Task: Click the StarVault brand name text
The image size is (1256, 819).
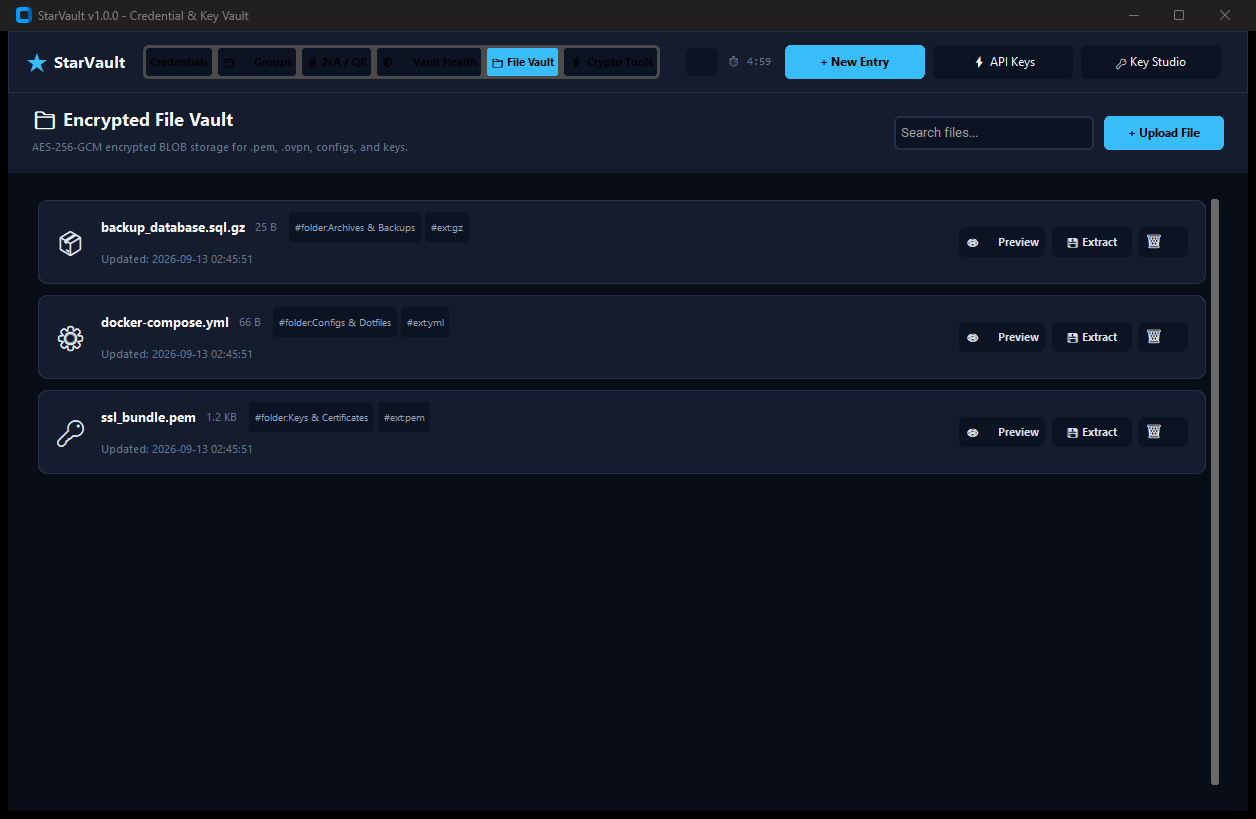Action: [x=90, y=63]
